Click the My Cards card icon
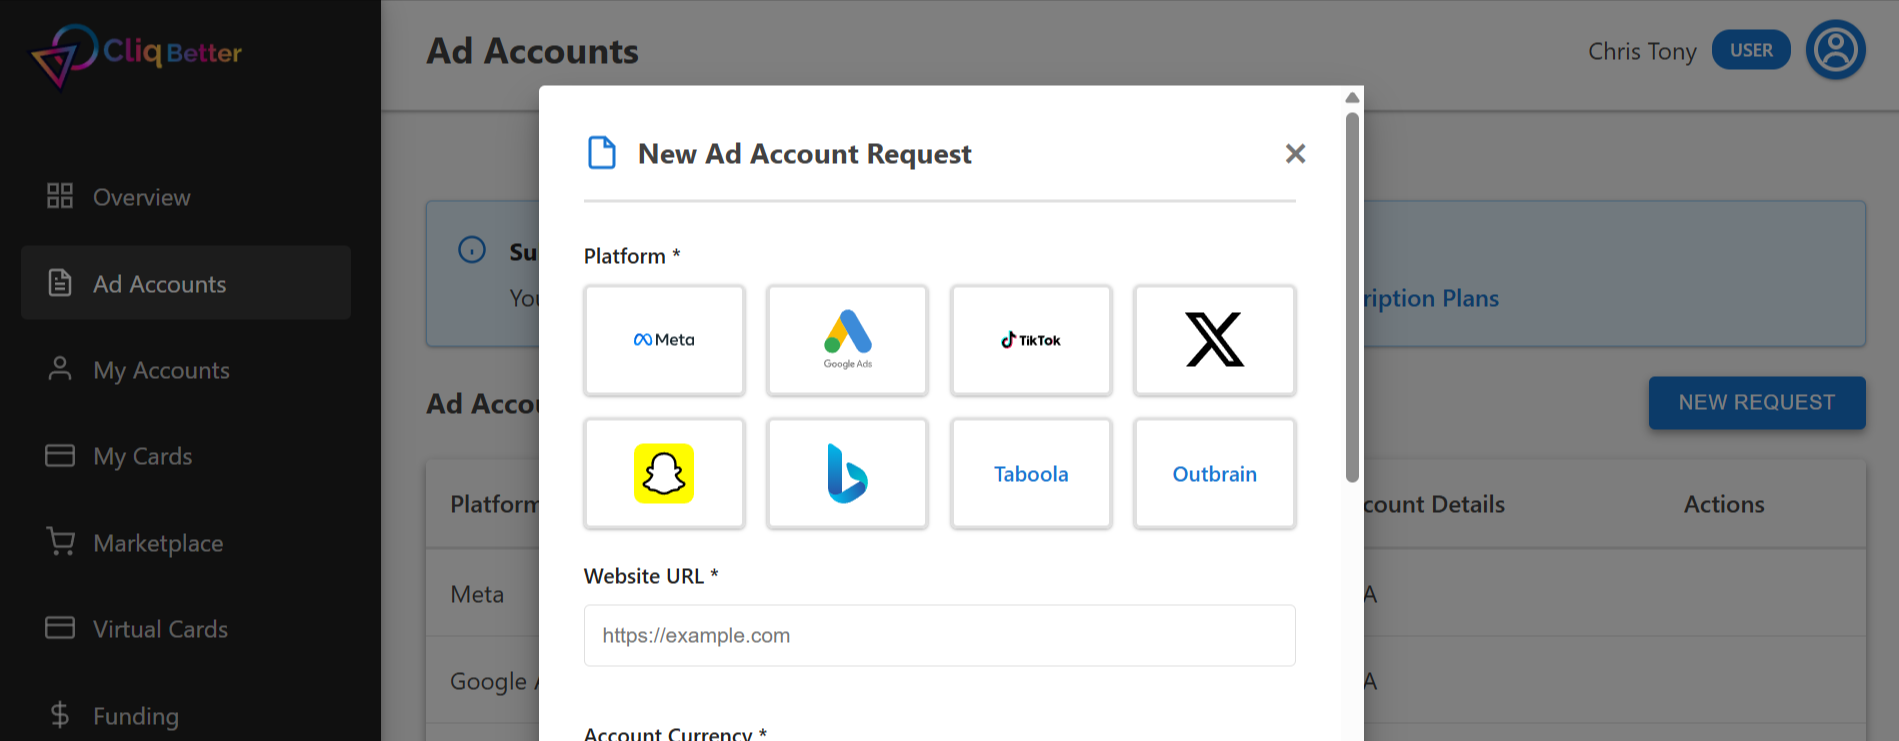Image resolution: width=1899 pixels, height=741 pixels. pyautogui.click(x=60, y=455)
